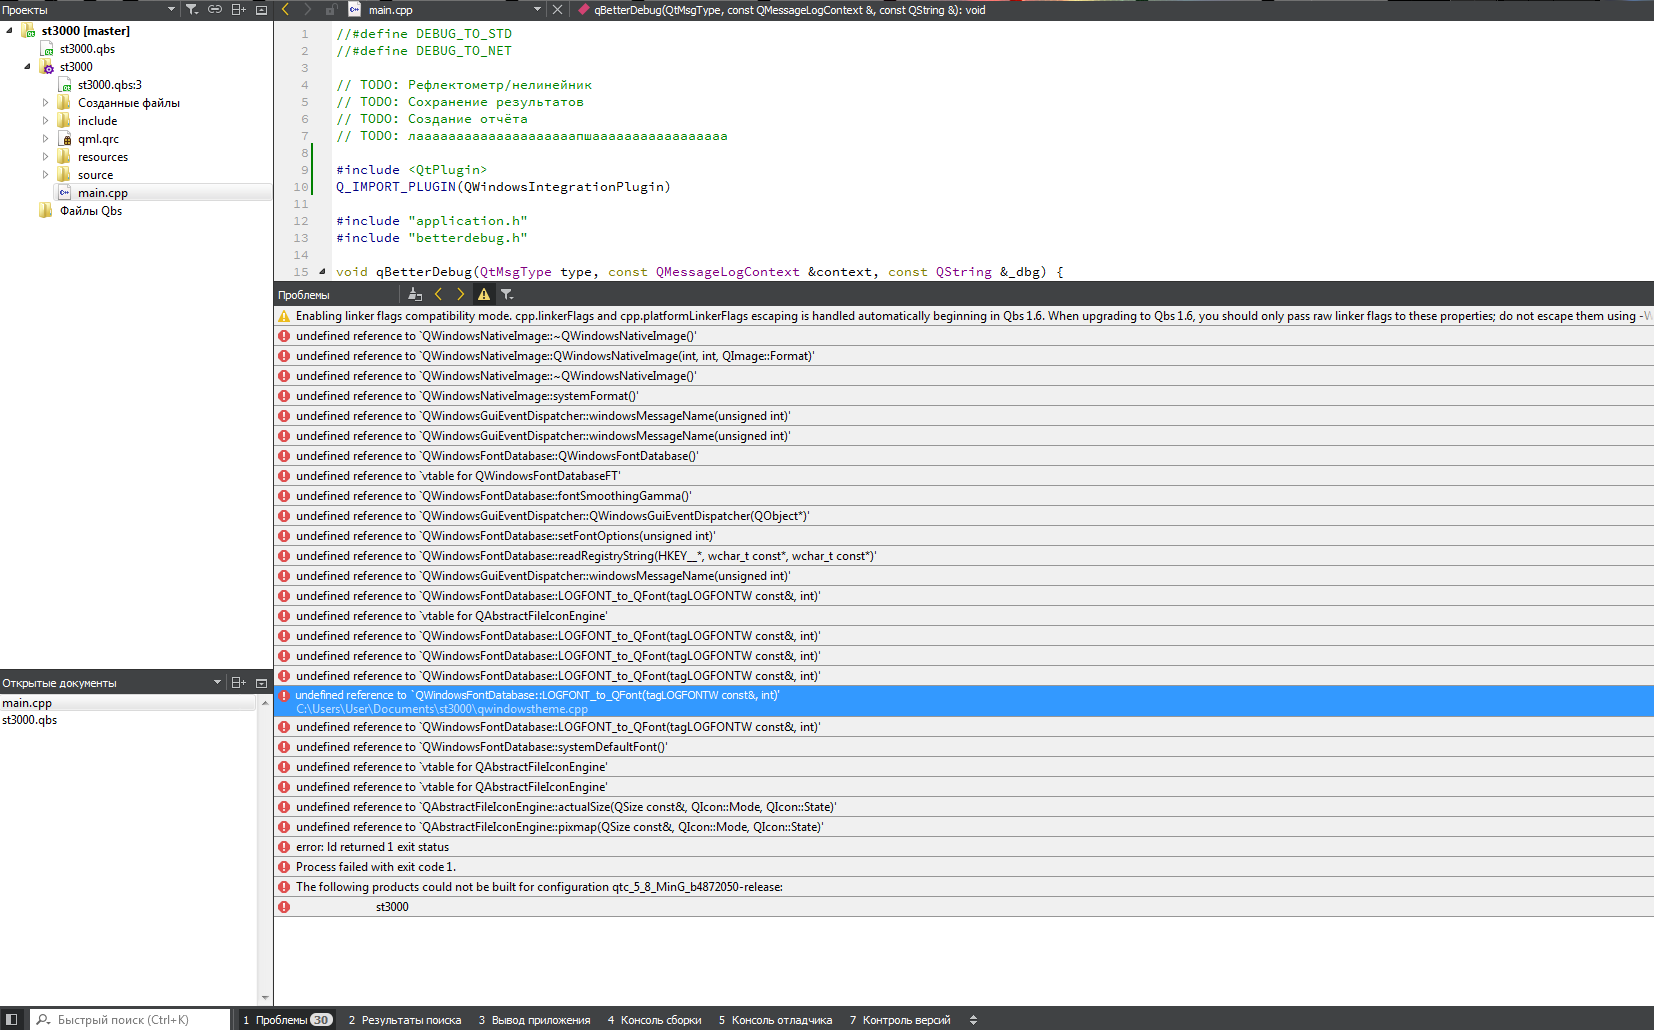Fold the qBetterDebug function at line 15
1654x1030 pixels.
(x=322, y=272)
